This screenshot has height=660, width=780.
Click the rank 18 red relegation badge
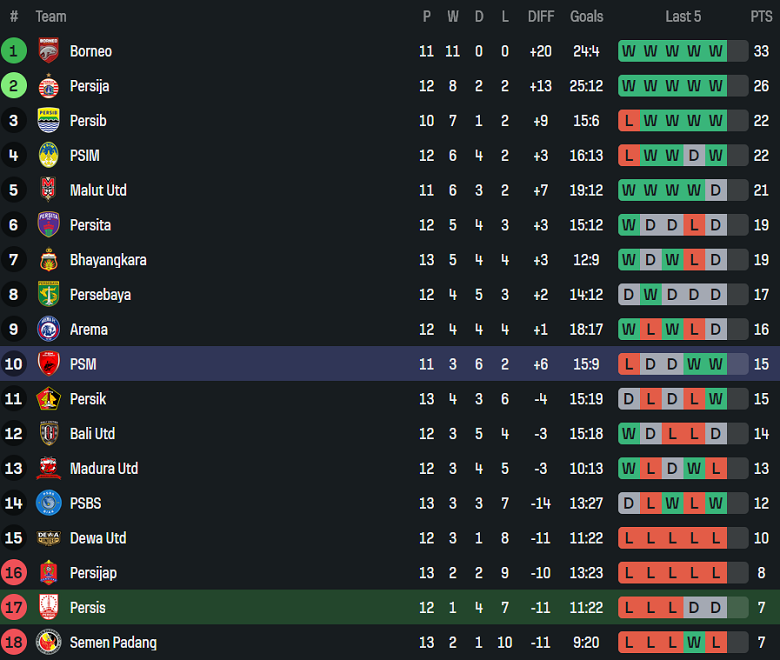[14, 642]
